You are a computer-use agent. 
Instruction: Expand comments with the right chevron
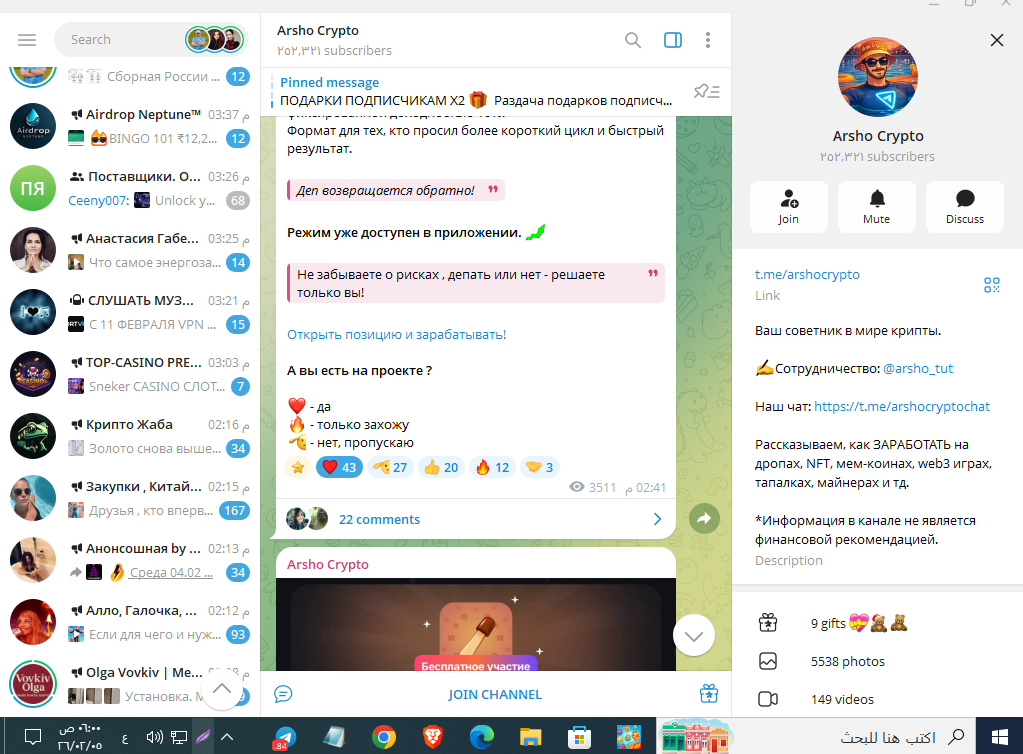click(x=657, y=519)
